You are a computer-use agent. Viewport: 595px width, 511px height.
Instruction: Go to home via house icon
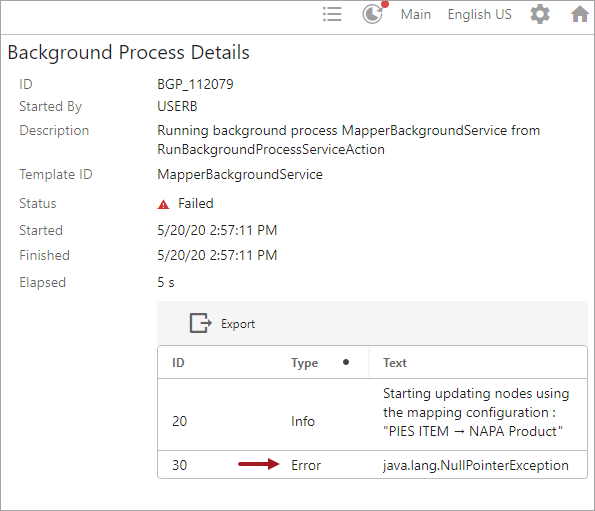pos(580,14)
